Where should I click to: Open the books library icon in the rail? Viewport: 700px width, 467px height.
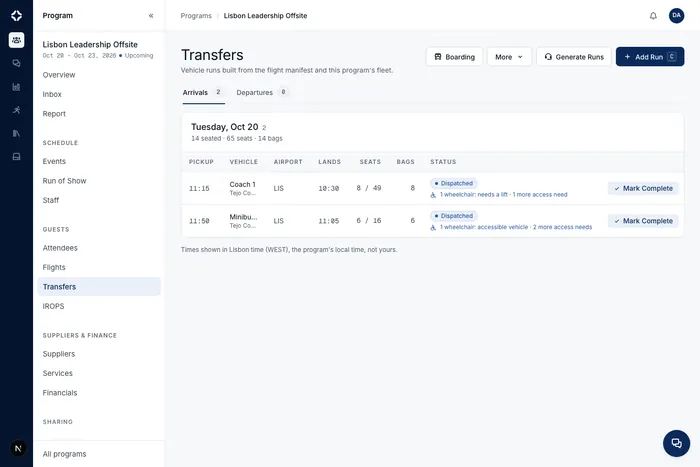click(x=16, y=133)
